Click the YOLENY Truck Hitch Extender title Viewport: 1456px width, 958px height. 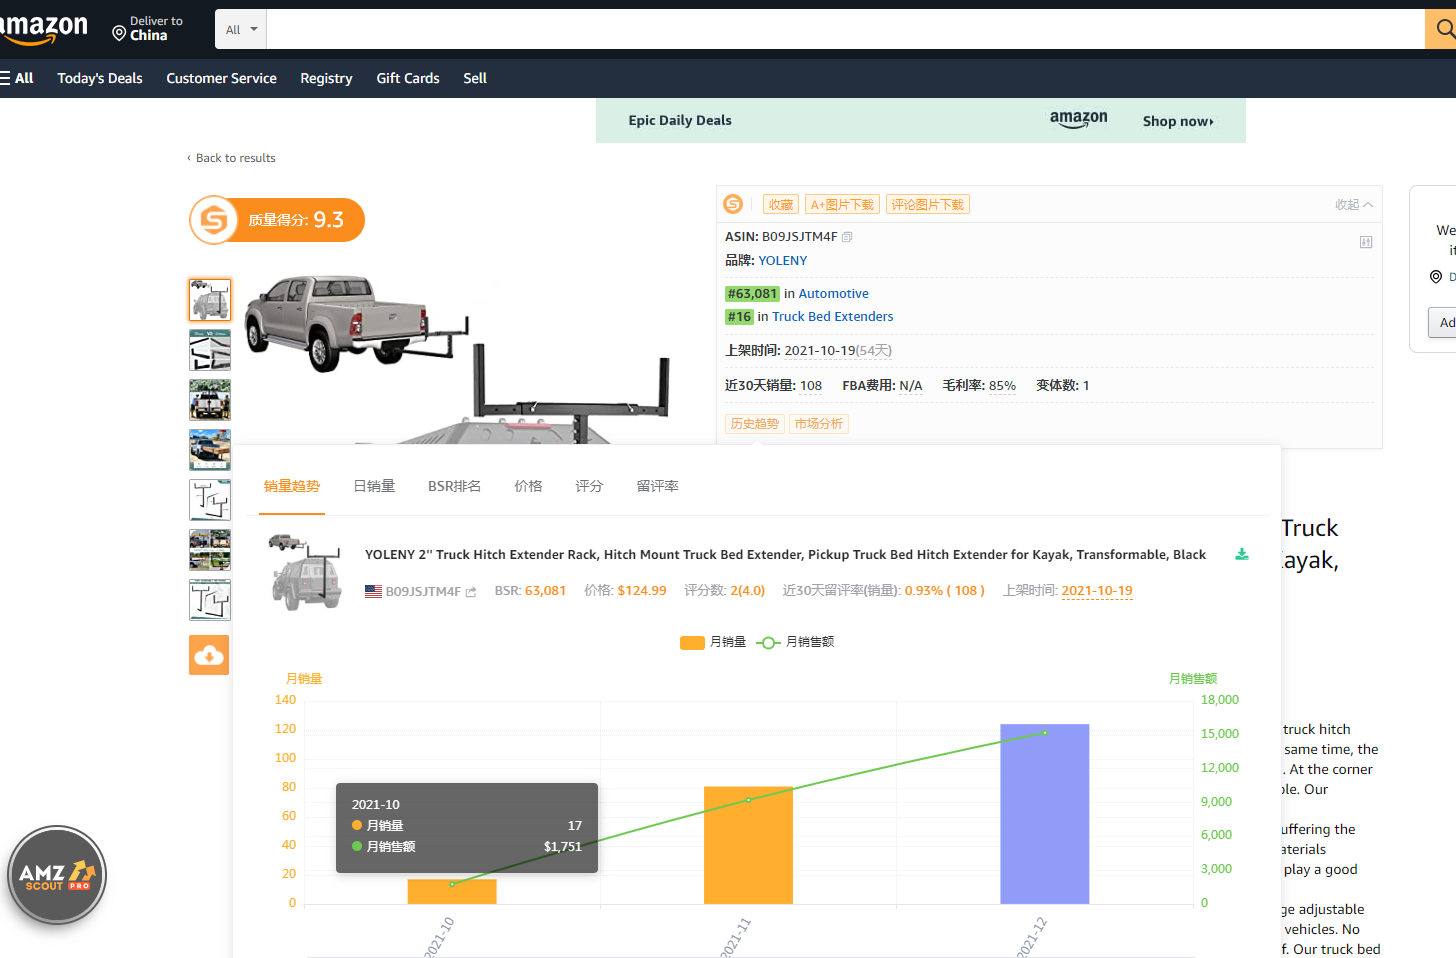click(785, 554)
